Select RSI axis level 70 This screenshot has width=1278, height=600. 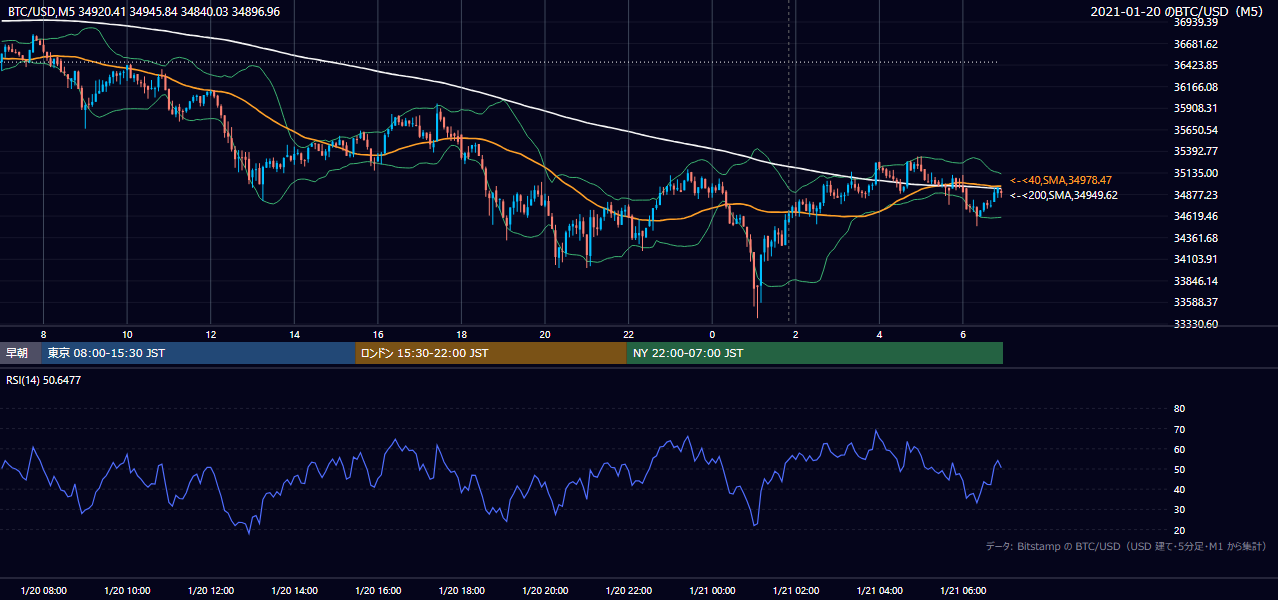point(1179,429)
